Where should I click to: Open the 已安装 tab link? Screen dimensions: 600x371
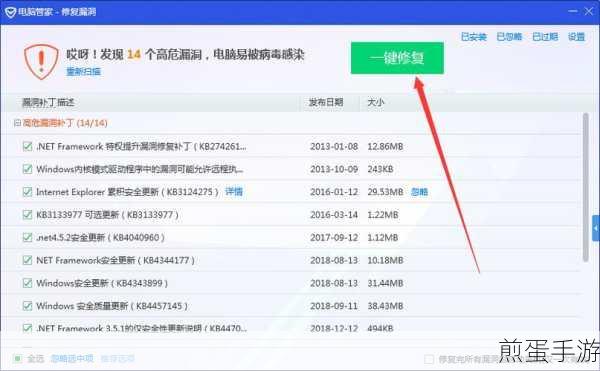474,37
